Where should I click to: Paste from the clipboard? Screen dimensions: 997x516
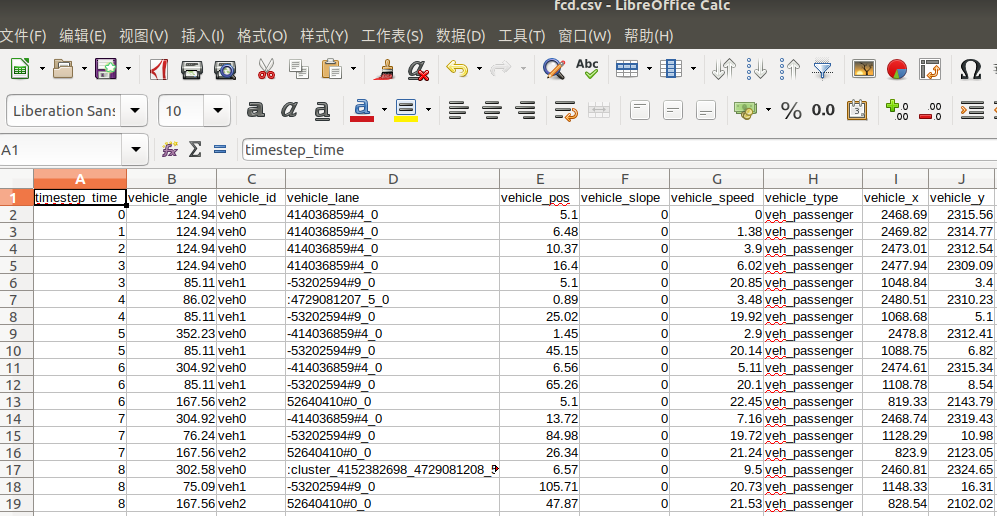point(332,69)
